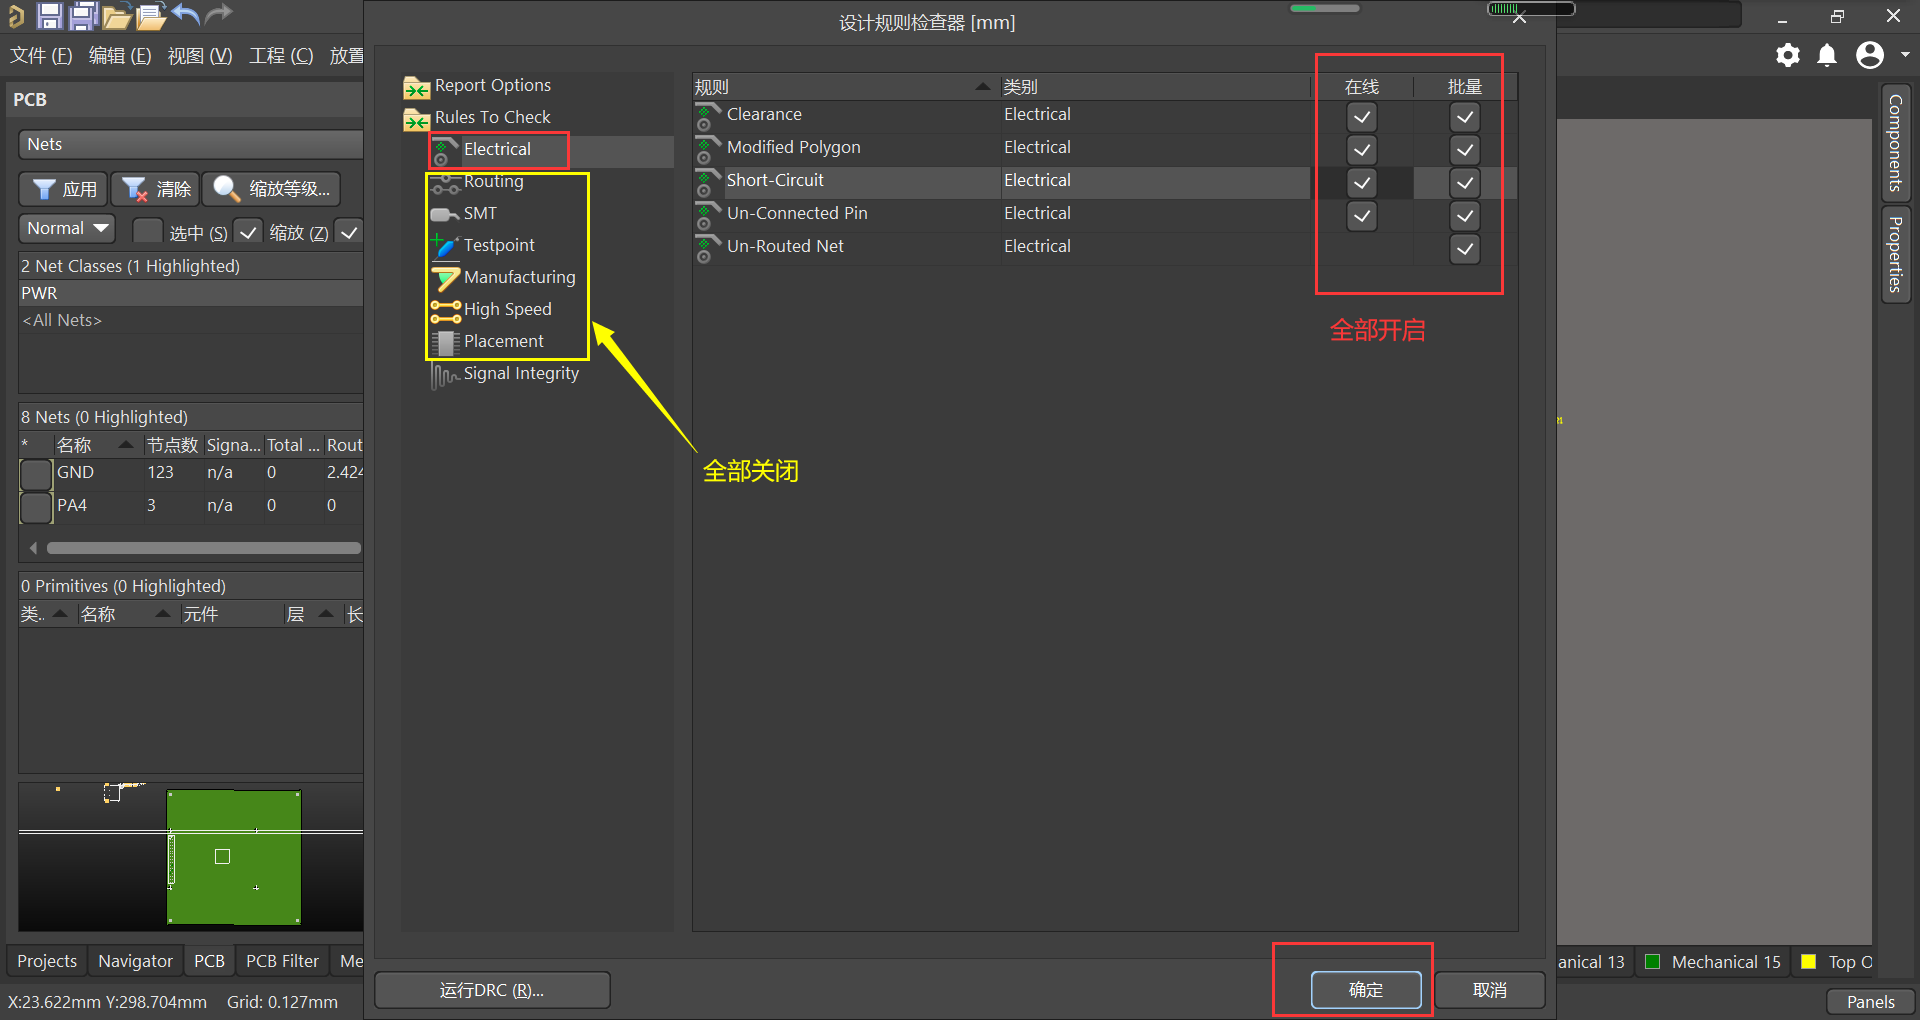This screenshot has height=1020, width=1920.
Task: Sort rules by 规则 column arrow
Action: click(x=983, y=87)
